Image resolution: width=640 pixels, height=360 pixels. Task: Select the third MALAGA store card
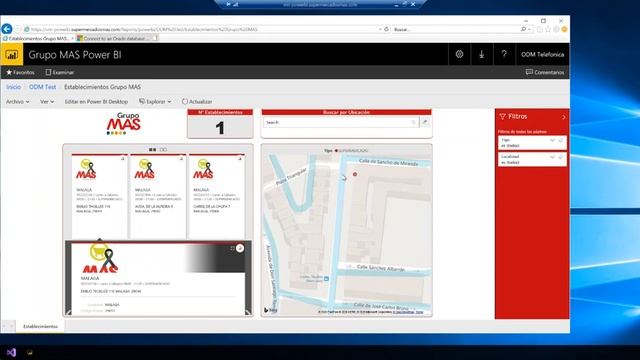click(216, 196)
